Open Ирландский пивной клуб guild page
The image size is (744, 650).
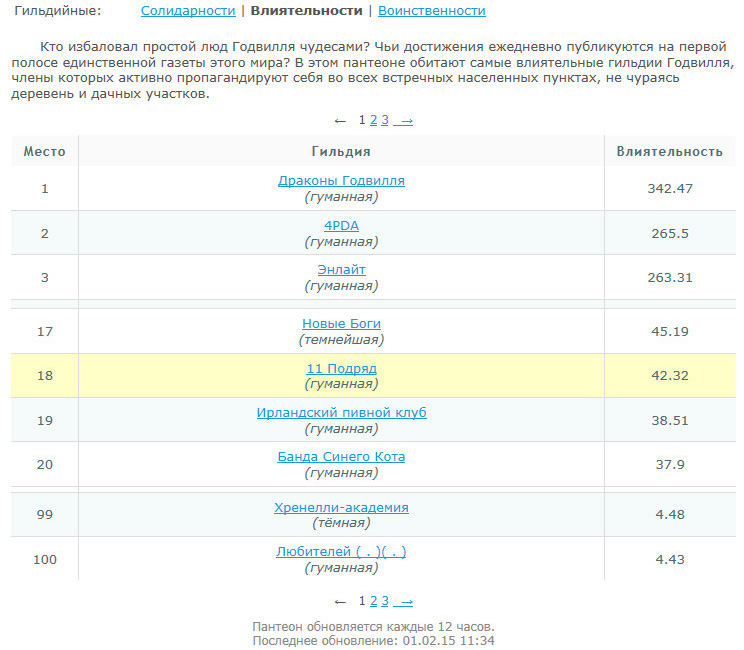pos(341,413)
